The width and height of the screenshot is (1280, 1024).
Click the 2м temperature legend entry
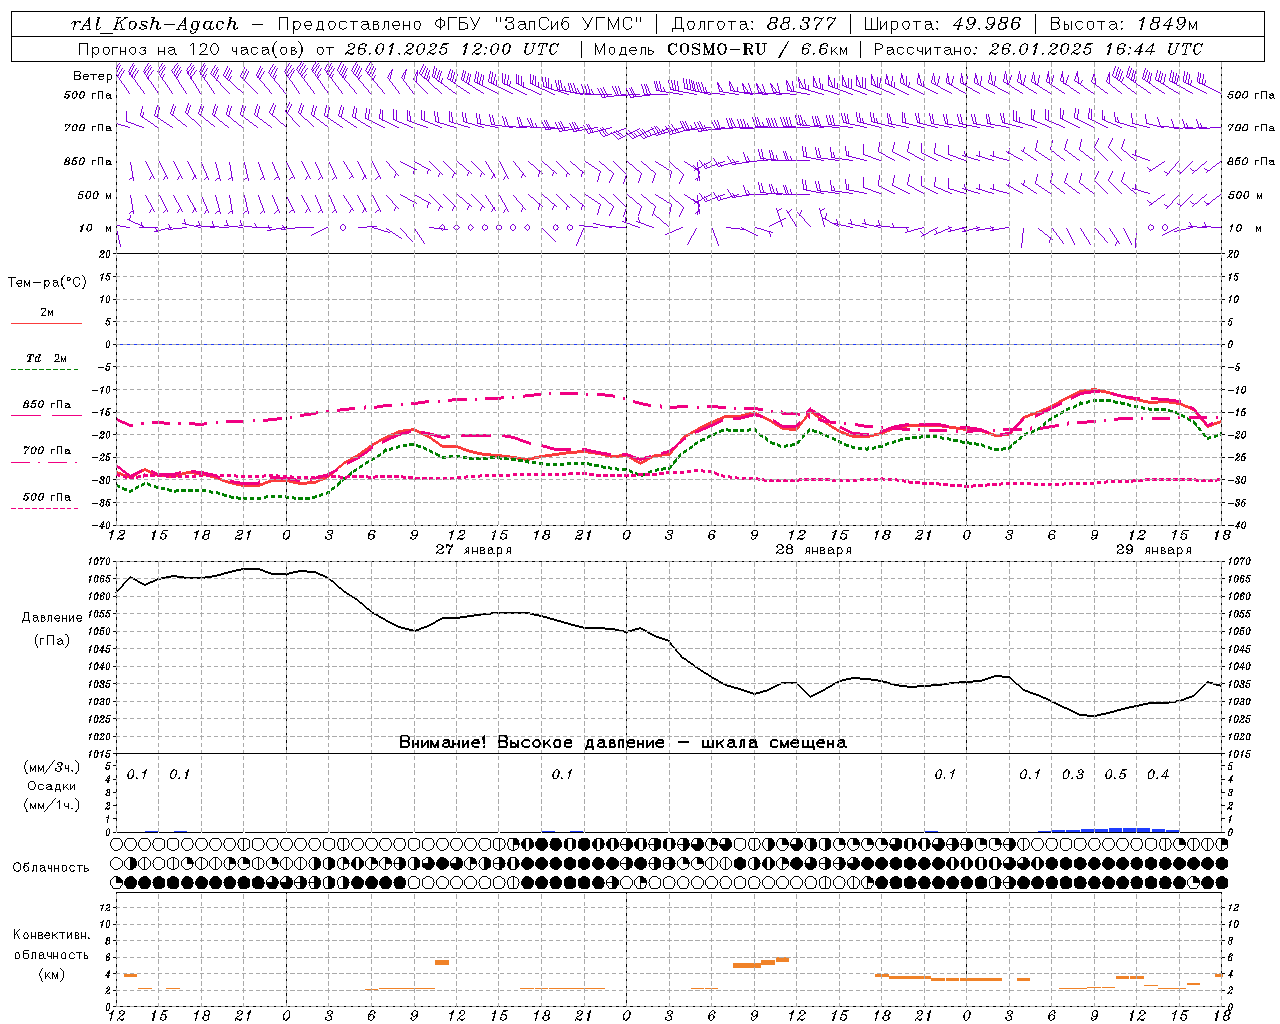tap(47, 313)
